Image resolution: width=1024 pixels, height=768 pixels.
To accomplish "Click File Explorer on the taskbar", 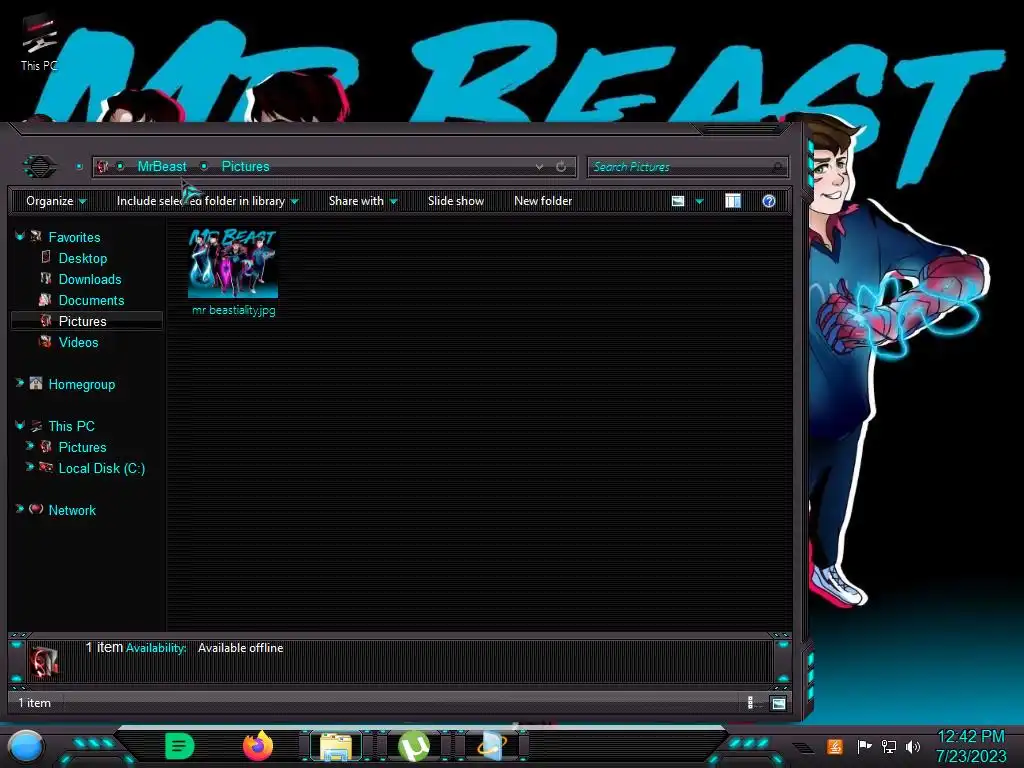I will [x=336, y=746].
